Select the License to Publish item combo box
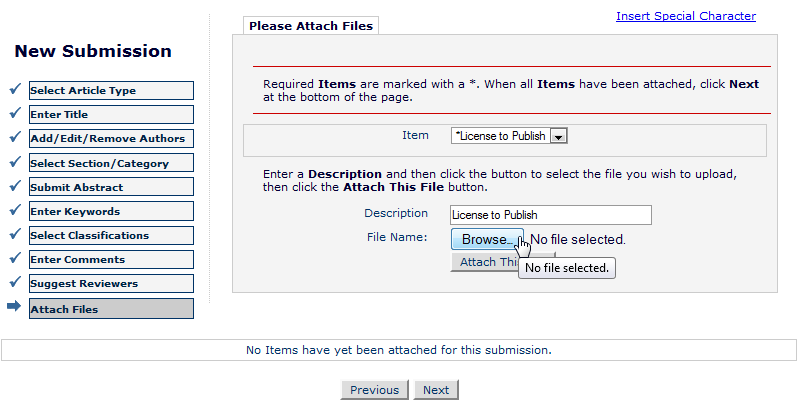Image resolution: width=804 pixels, height=414 pixels. click(509, 136)
